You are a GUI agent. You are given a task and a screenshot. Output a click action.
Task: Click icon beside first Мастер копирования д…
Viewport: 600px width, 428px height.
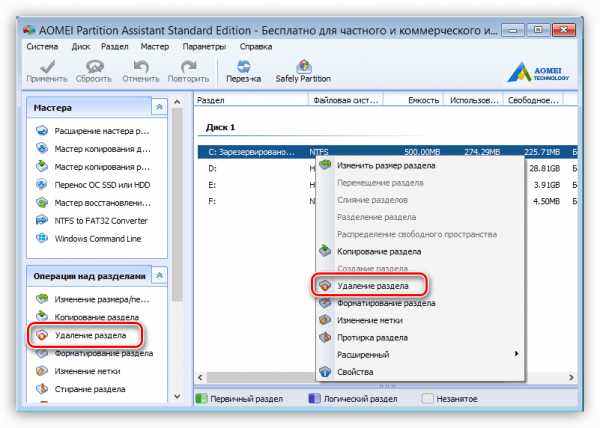42,148
